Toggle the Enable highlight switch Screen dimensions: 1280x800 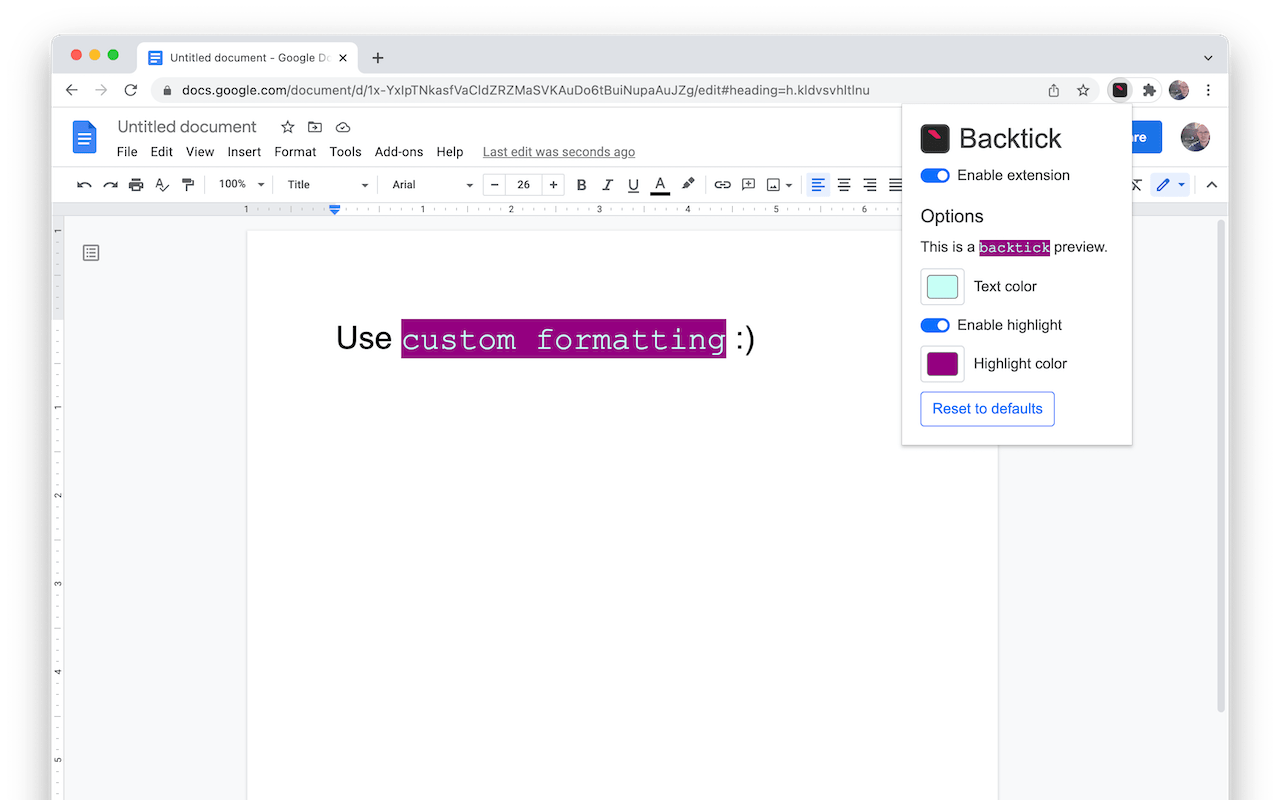point(935,325)
